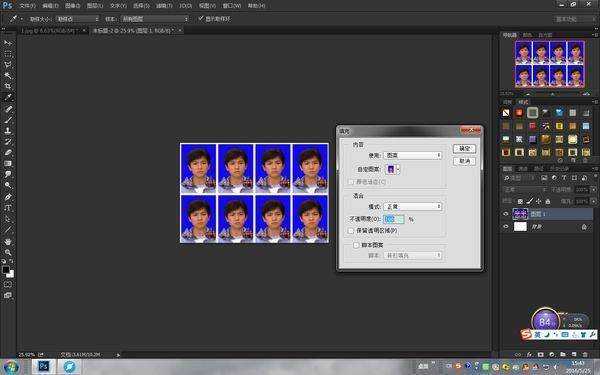Click foreground color swatch in toolbar

coord(6,270)
